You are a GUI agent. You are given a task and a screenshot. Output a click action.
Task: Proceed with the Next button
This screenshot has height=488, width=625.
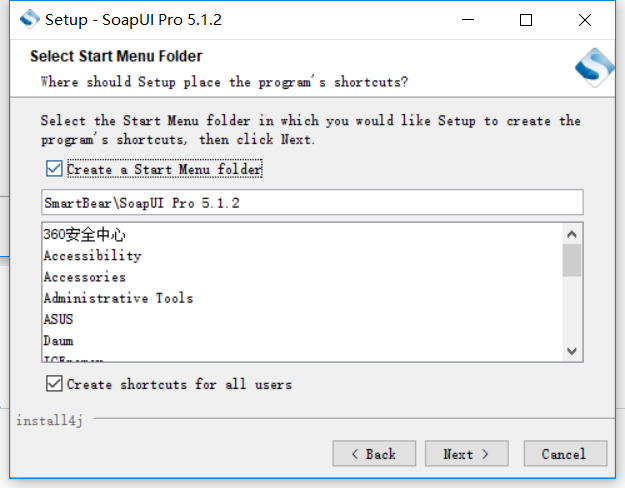pyautogui.click(x=467, y=454)
